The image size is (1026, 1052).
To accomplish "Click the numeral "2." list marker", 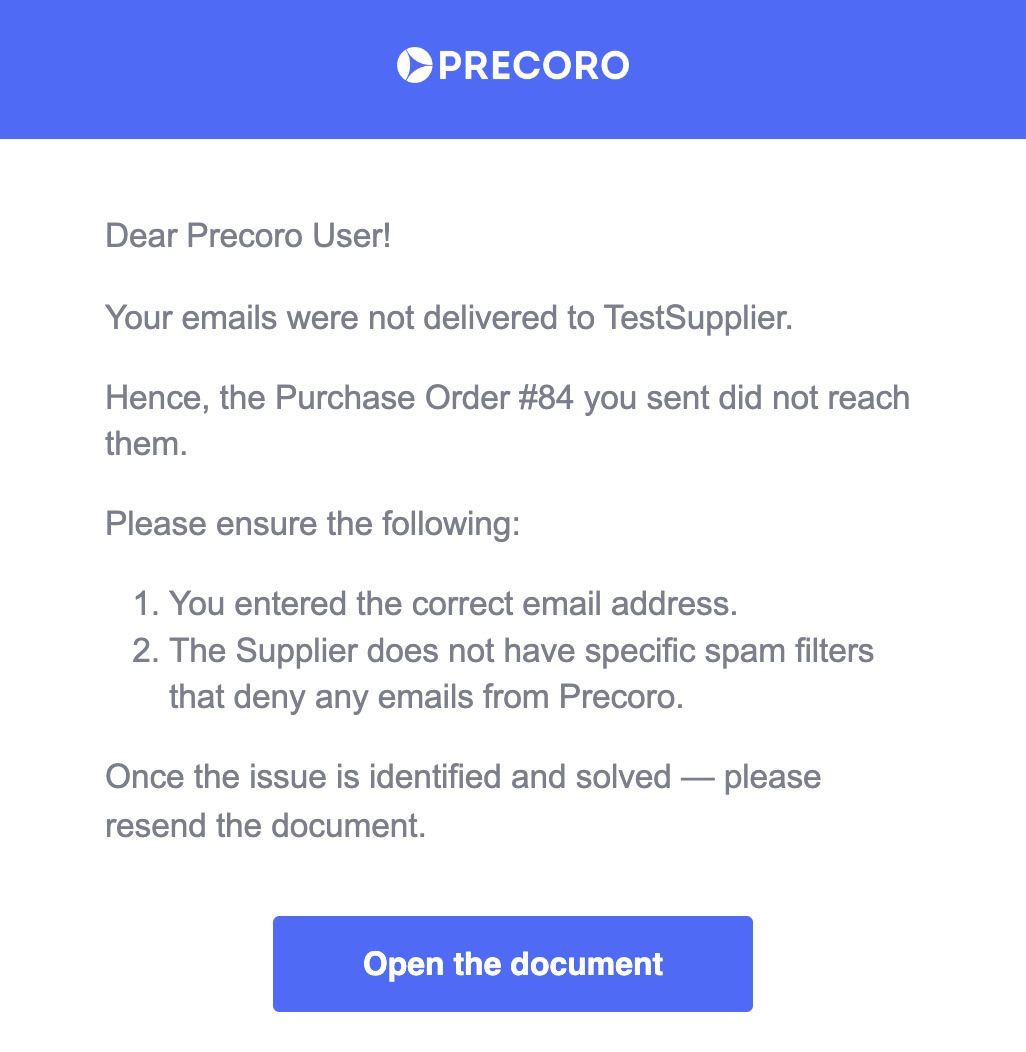I will pyautogui.click(x=146, y=651).
